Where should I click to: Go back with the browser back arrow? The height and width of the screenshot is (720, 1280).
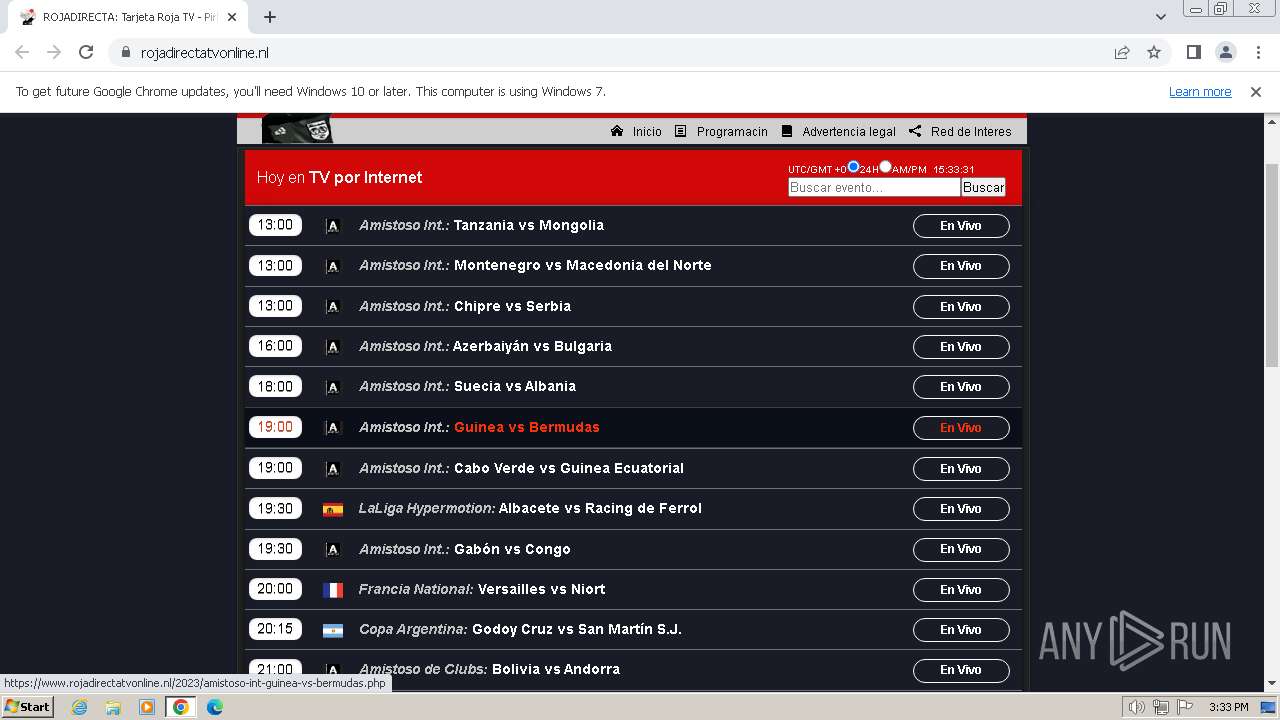click(x=22, y=52)
